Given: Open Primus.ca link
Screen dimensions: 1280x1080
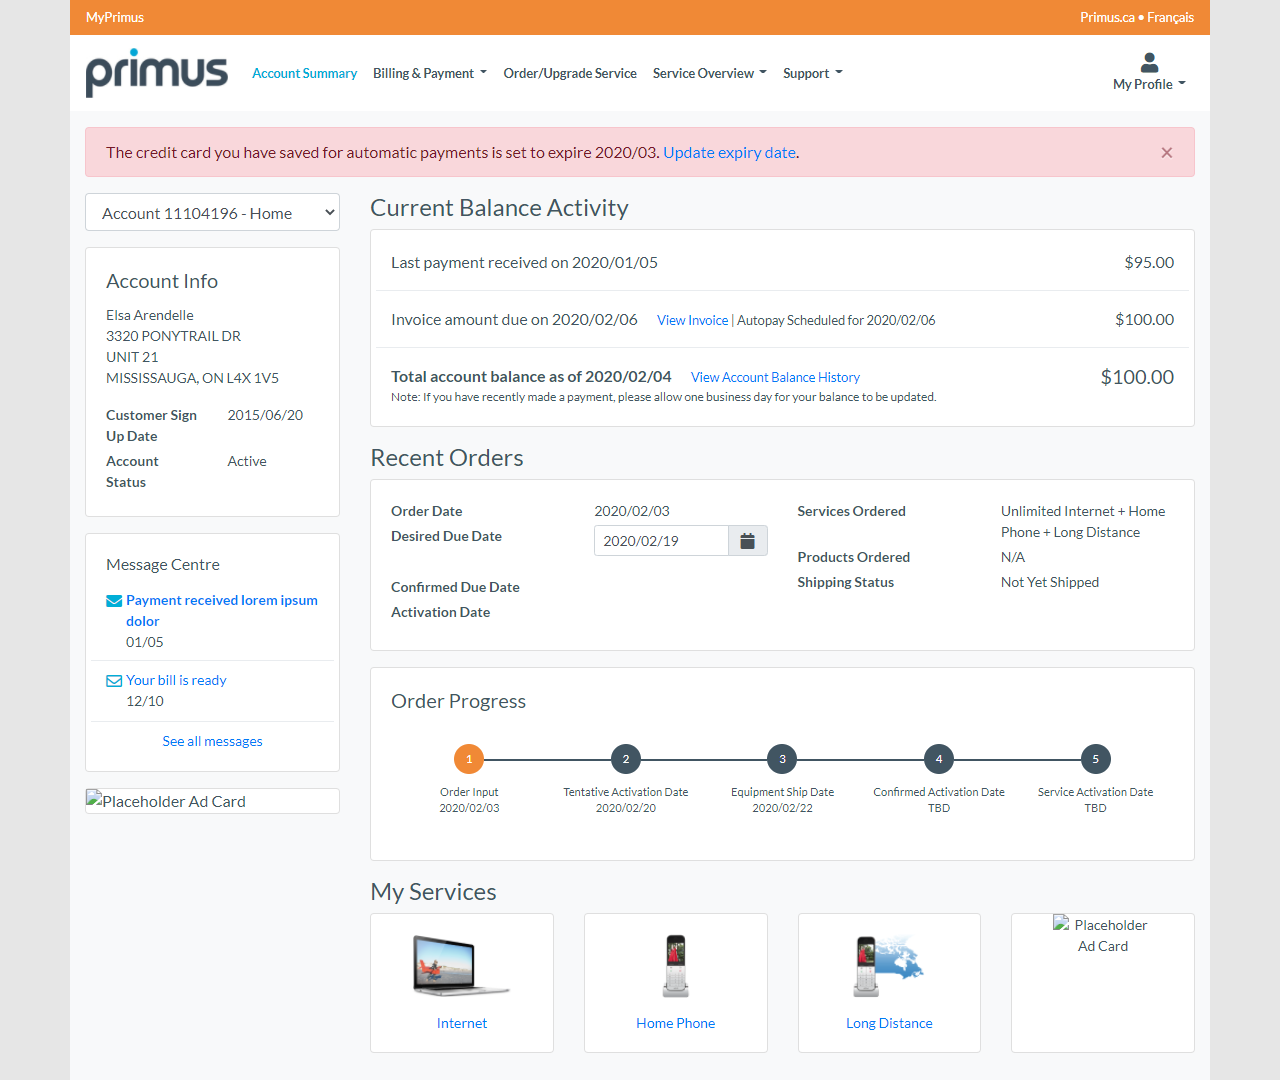Looking at the screenshot, I should tap(1107, 17).
